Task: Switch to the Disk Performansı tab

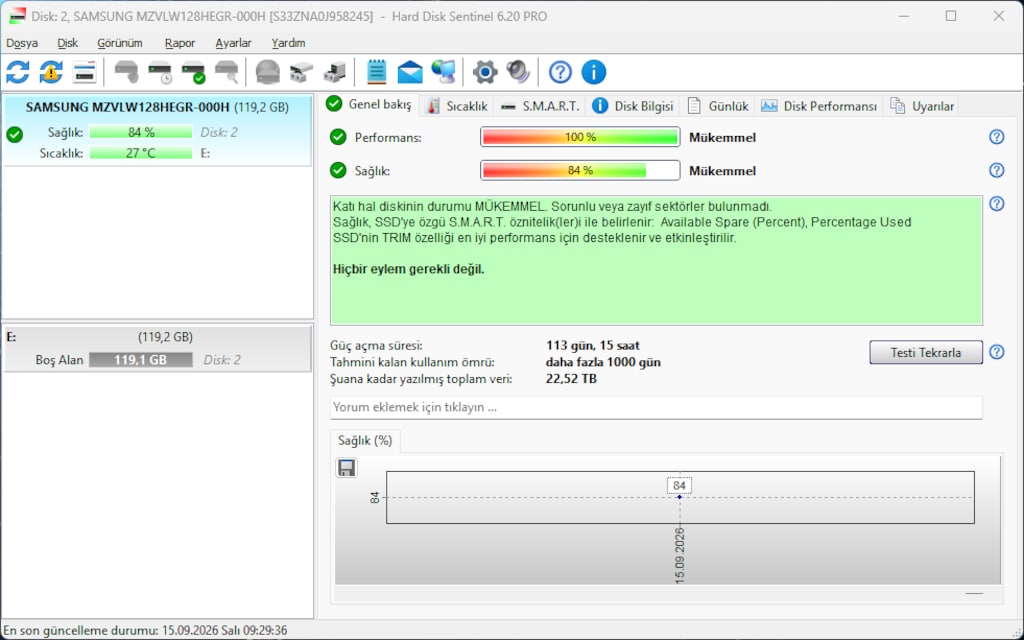Action: [x=819, y=106]
